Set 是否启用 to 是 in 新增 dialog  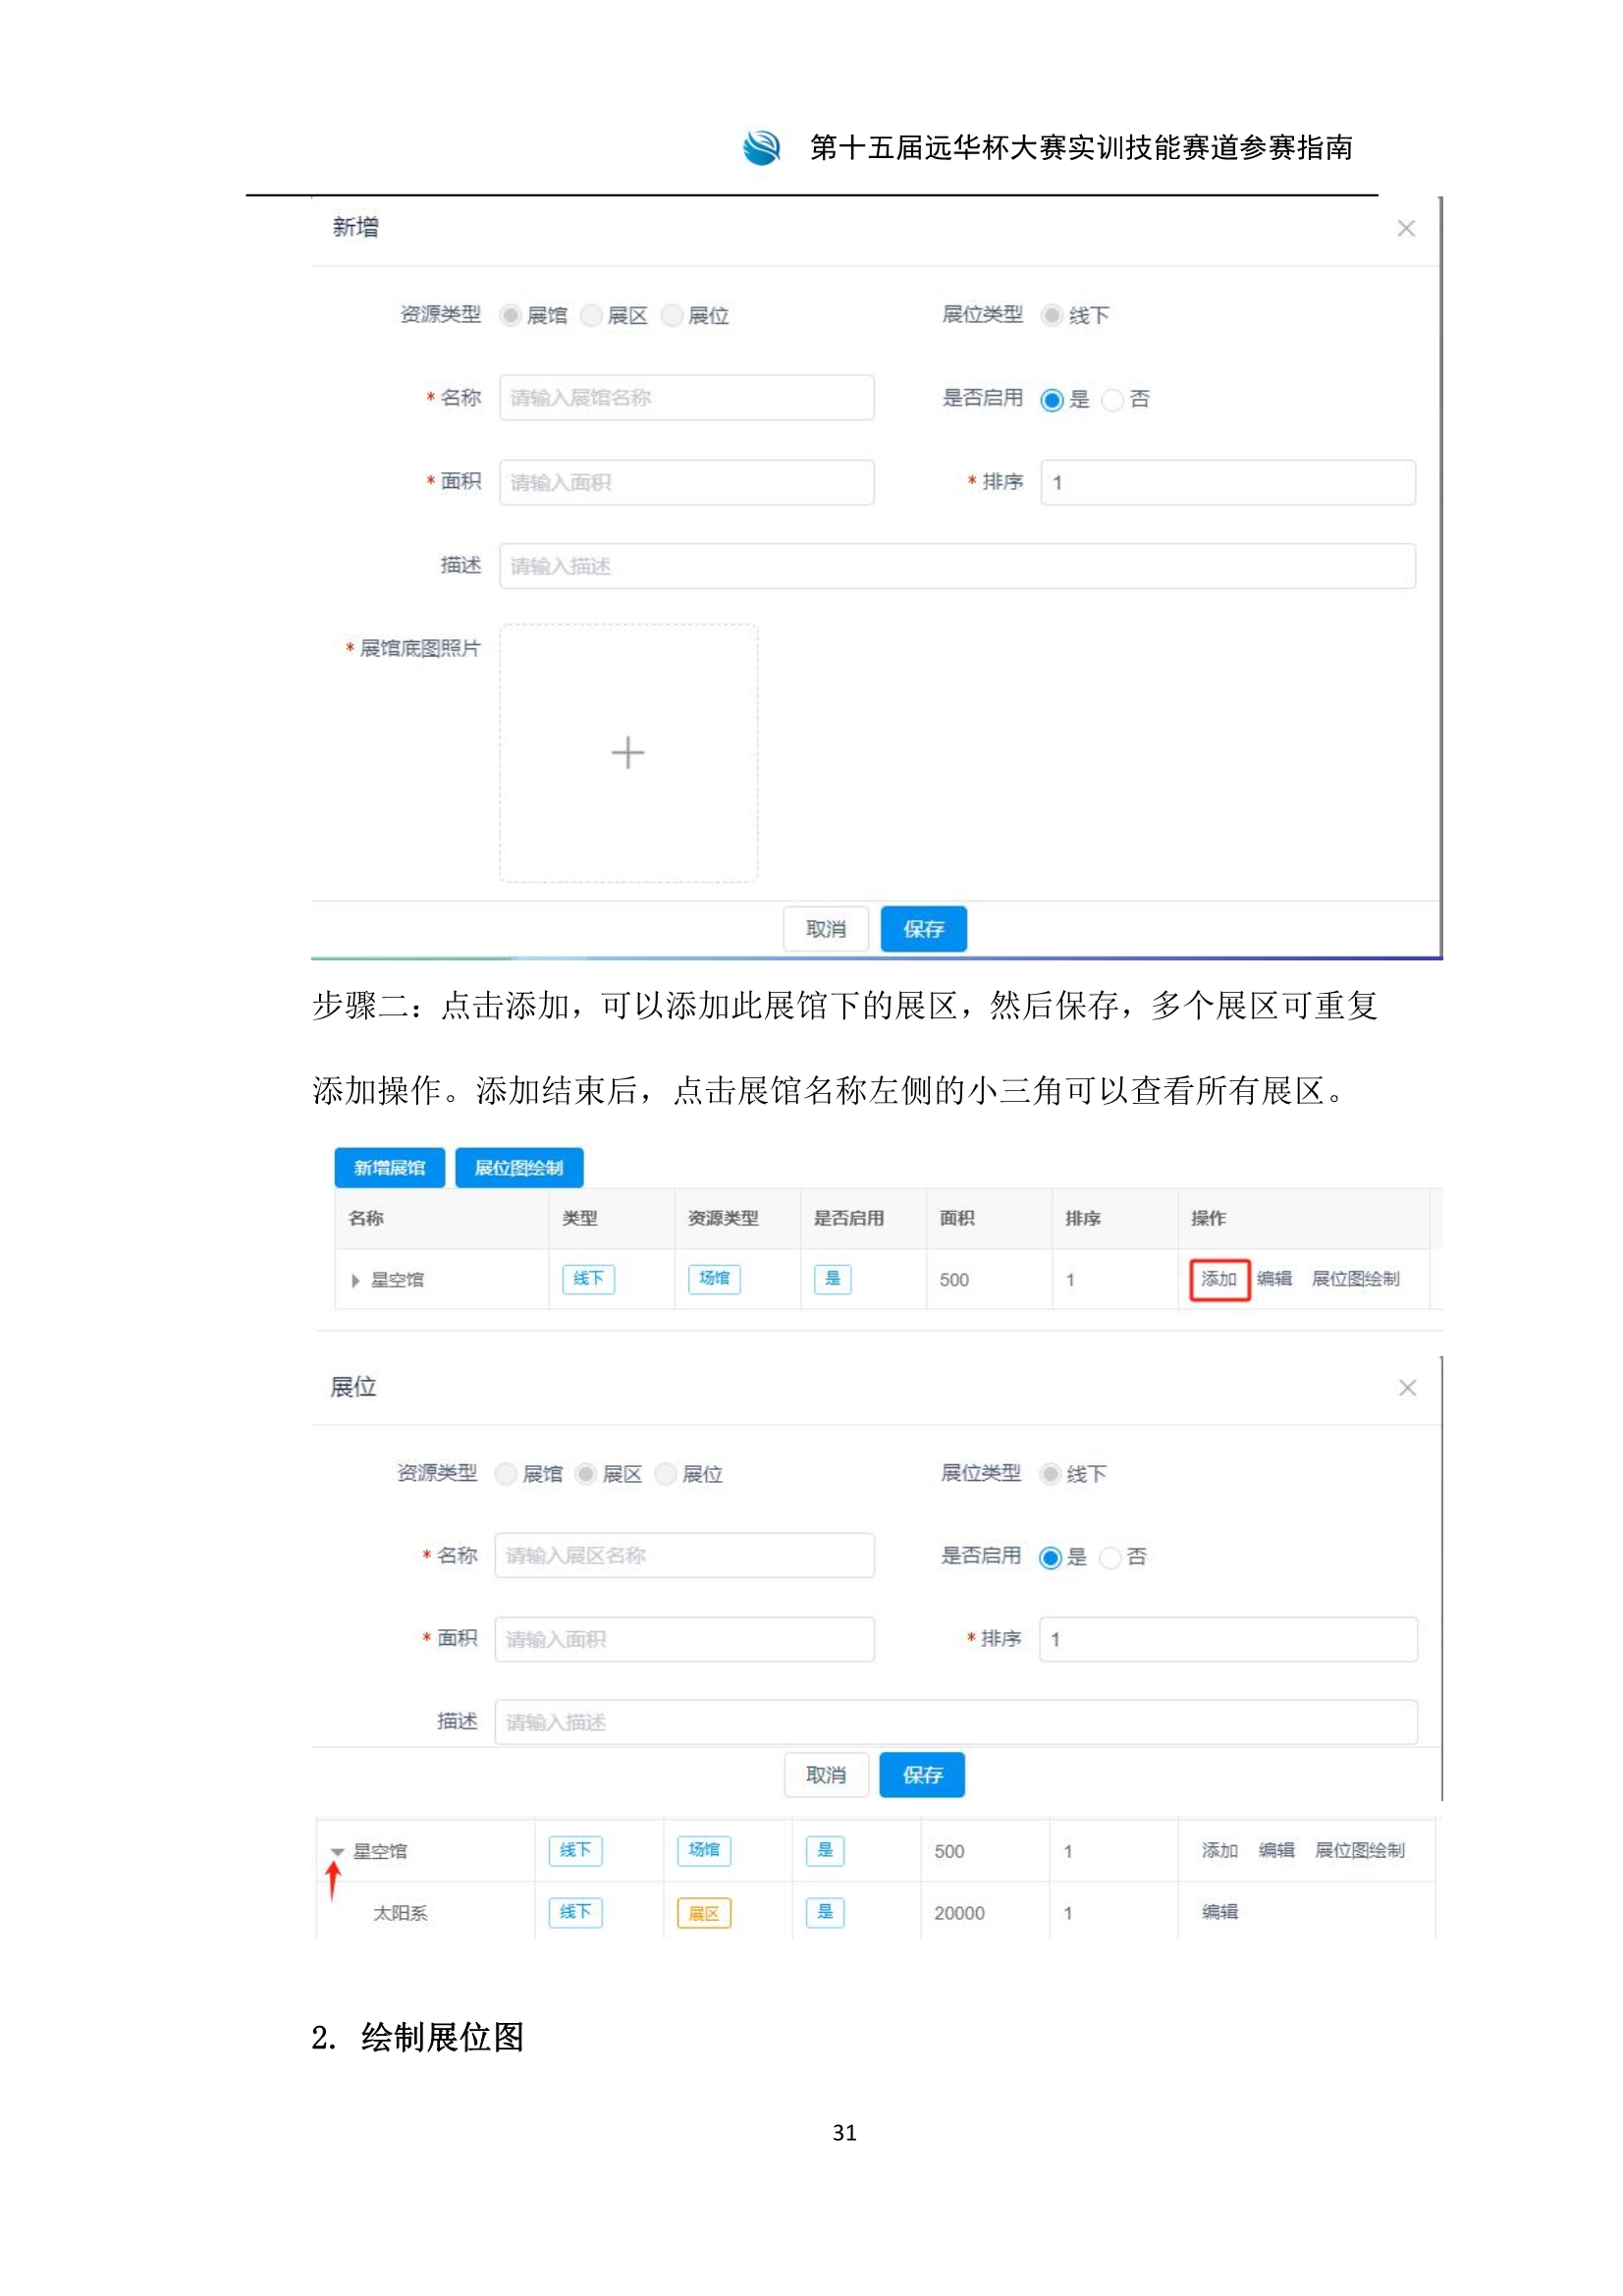[x=1051, y=400]
